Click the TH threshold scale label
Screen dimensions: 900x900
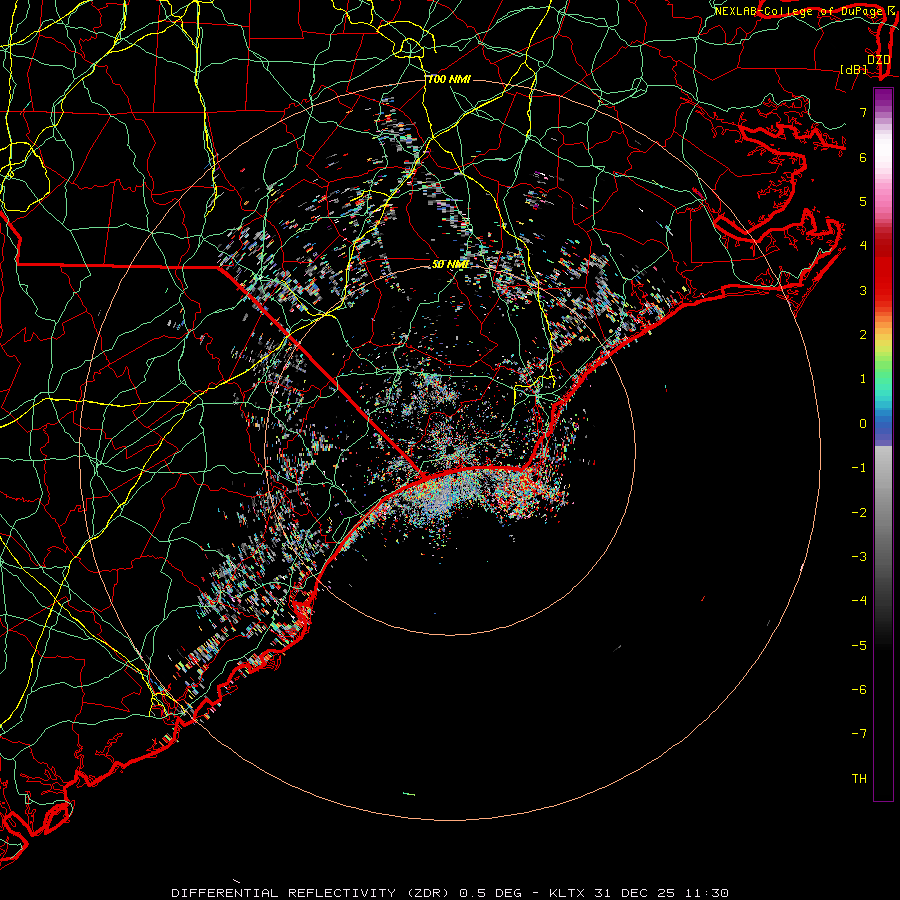[859, 779]
